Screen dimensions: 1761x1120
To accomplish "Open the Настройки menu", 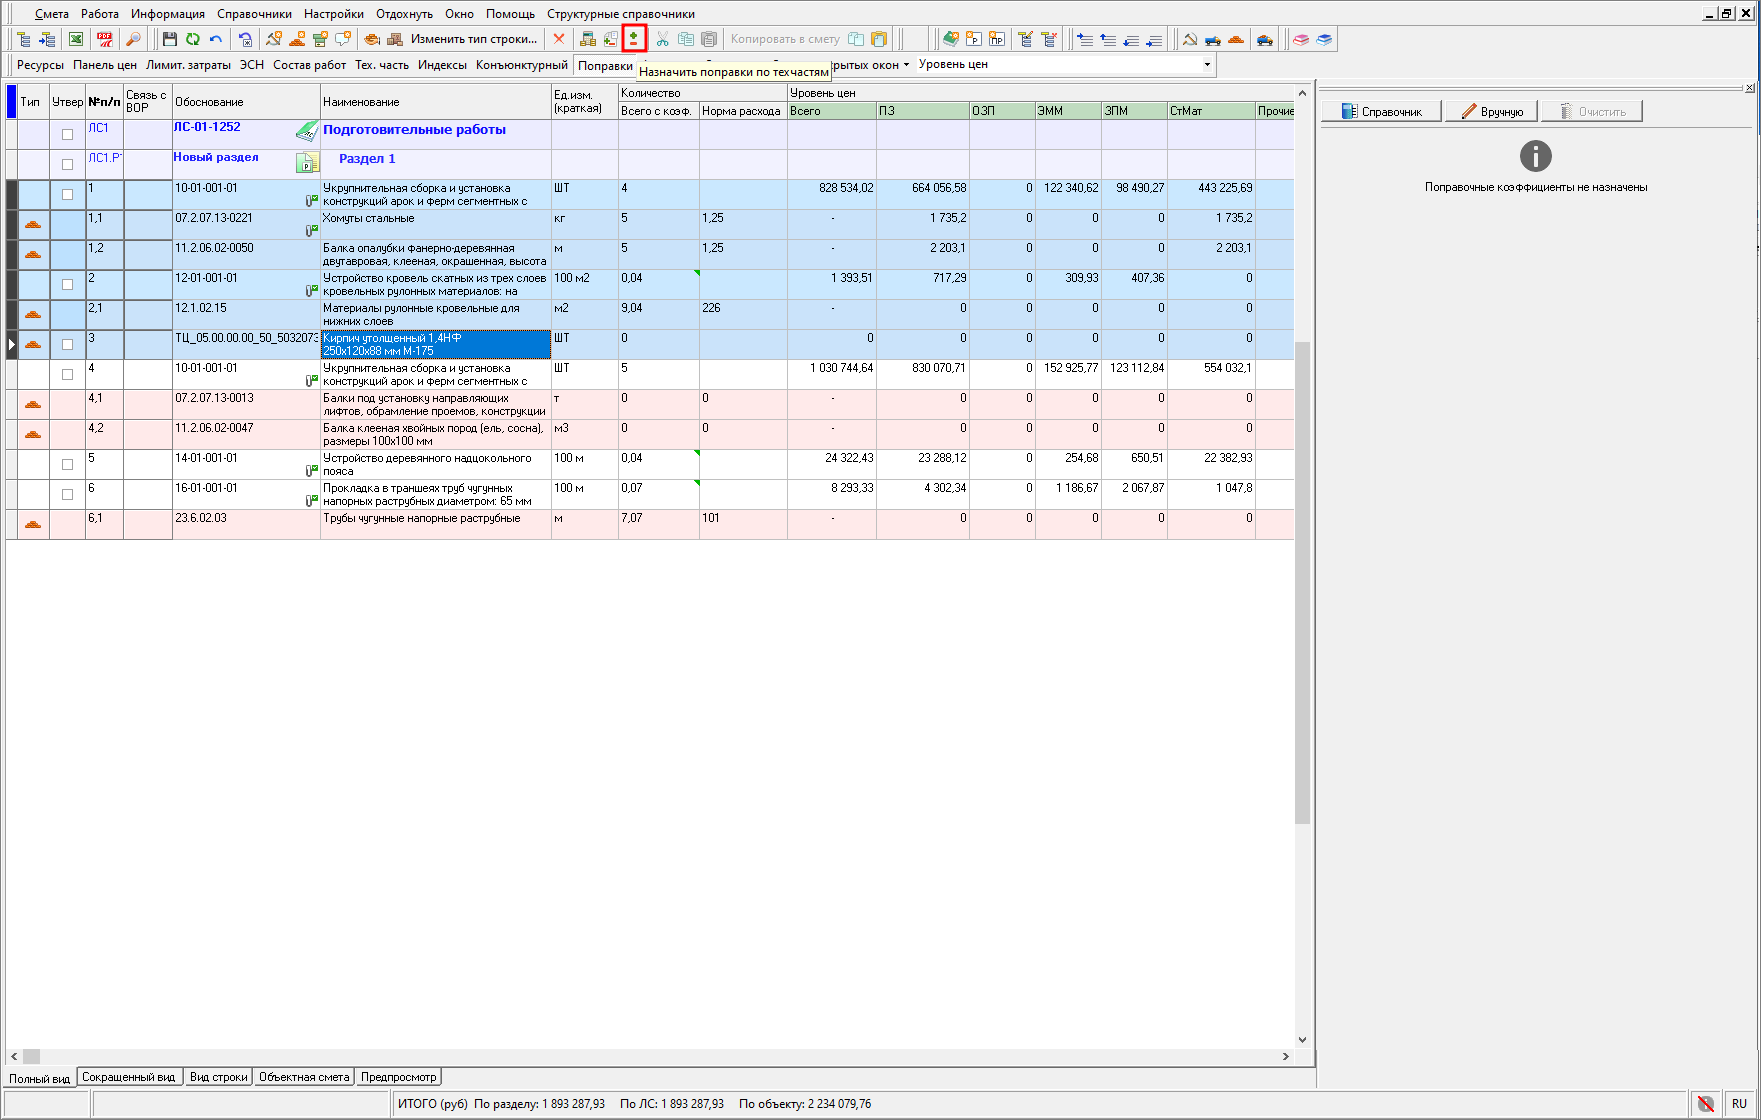I will tap(334, 14).
